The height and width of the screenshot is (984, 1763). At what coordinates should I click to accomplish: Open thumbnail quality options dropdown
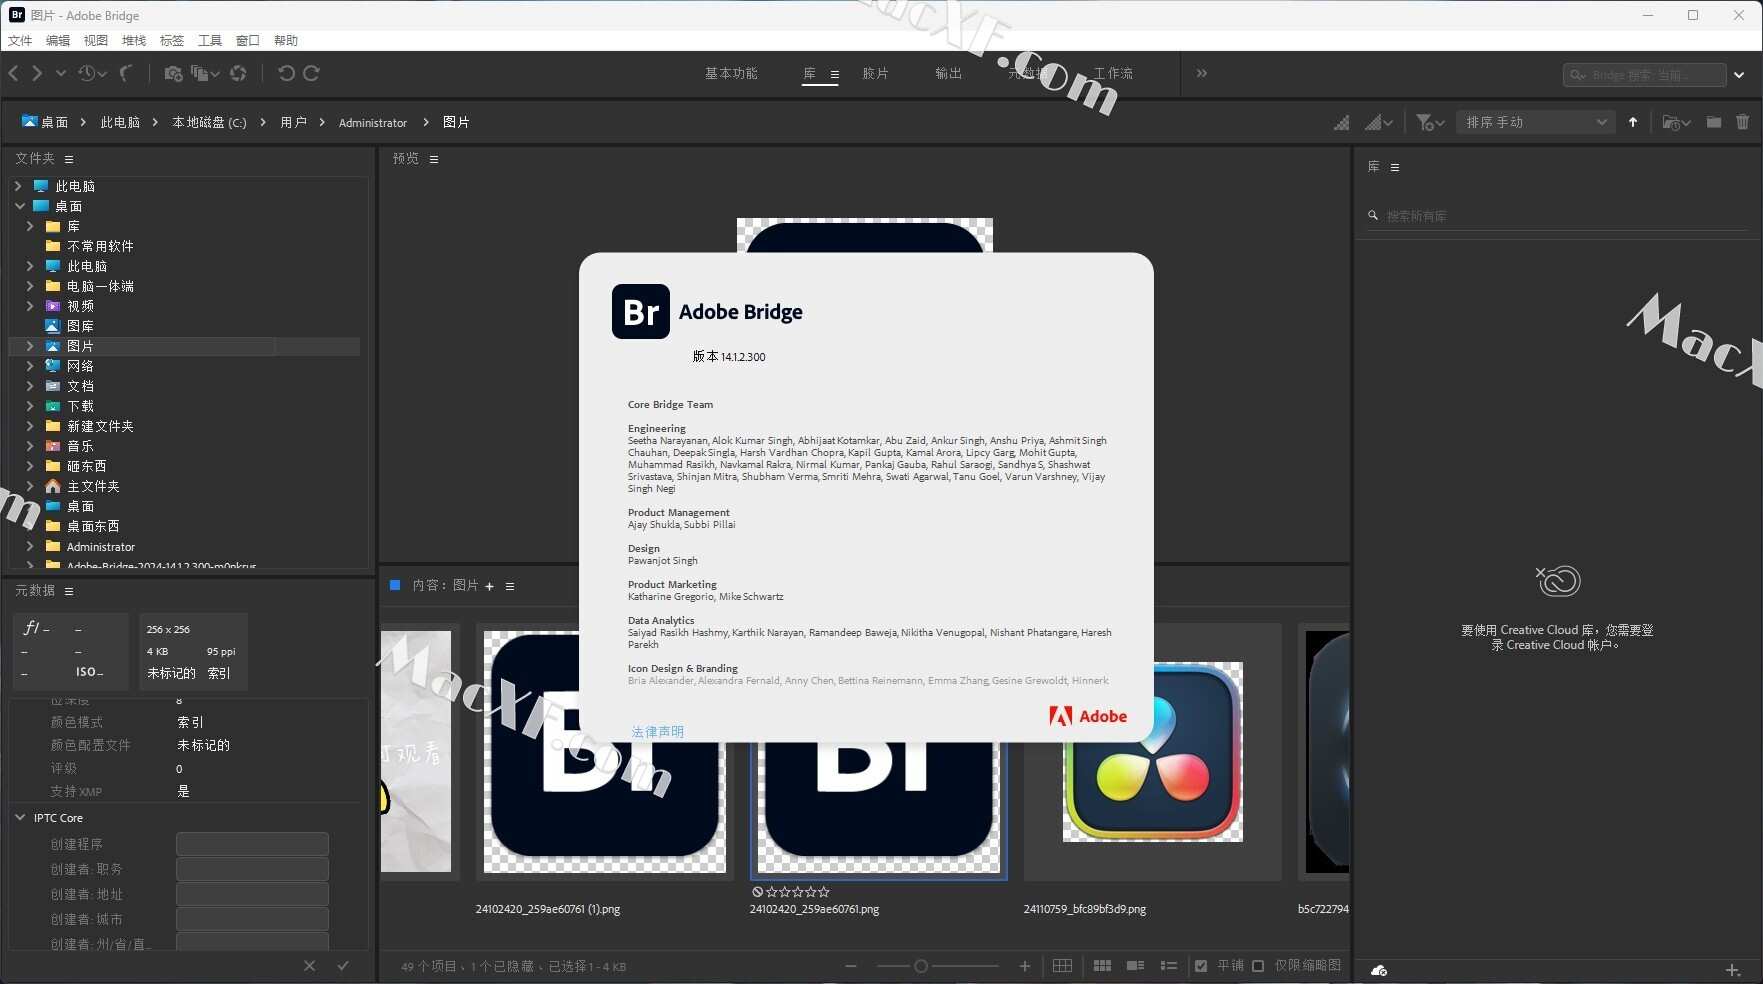tap(1379, 122)
